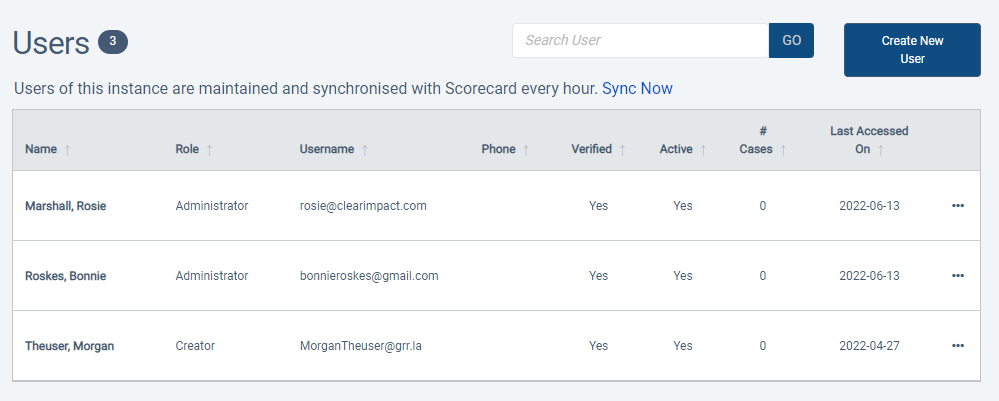Open options menu for Marshall, Rosie
This screenshot has height=401, width=999.
tap(958, 206)
